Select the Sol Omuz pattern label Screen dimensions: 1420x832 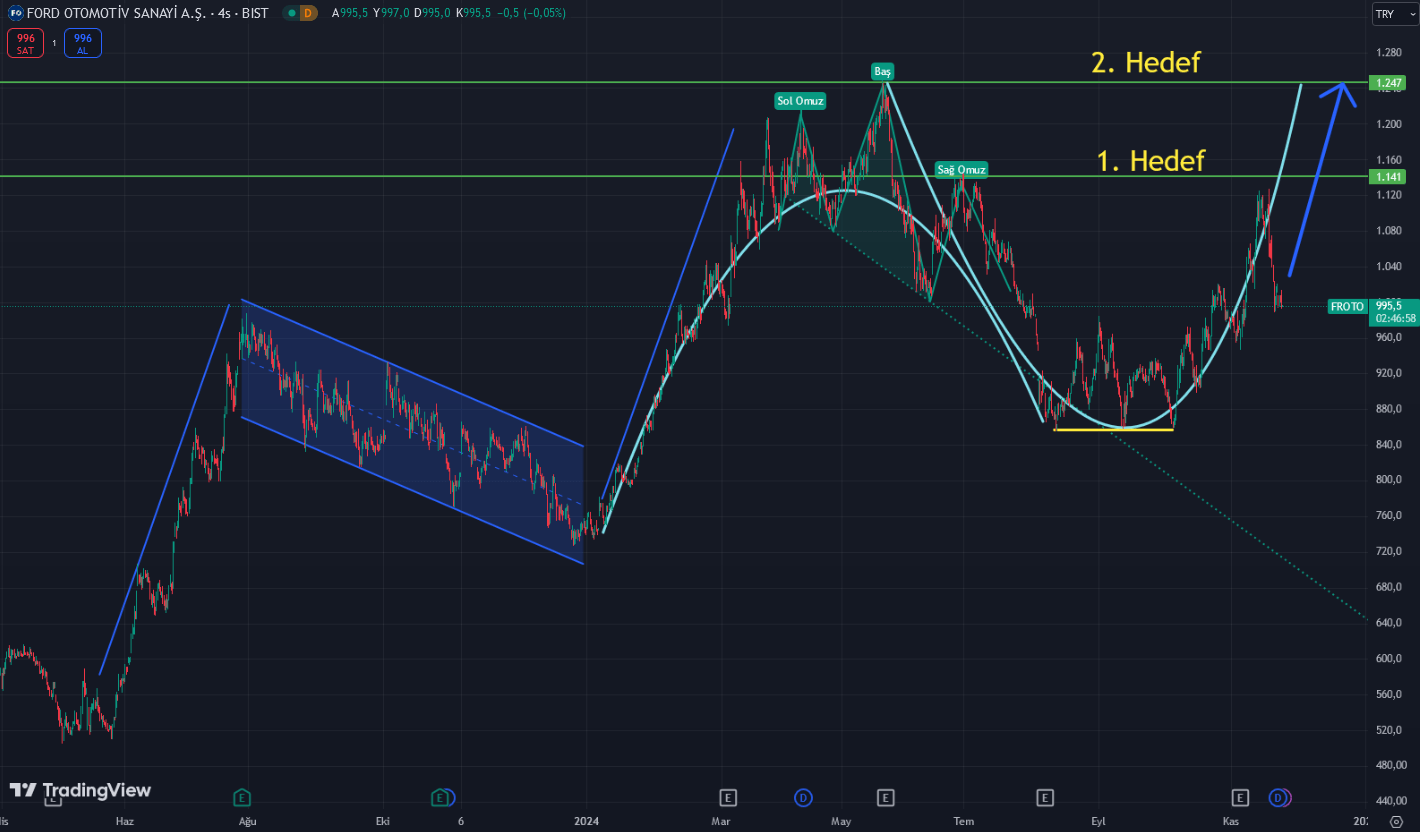pos(800,100)
